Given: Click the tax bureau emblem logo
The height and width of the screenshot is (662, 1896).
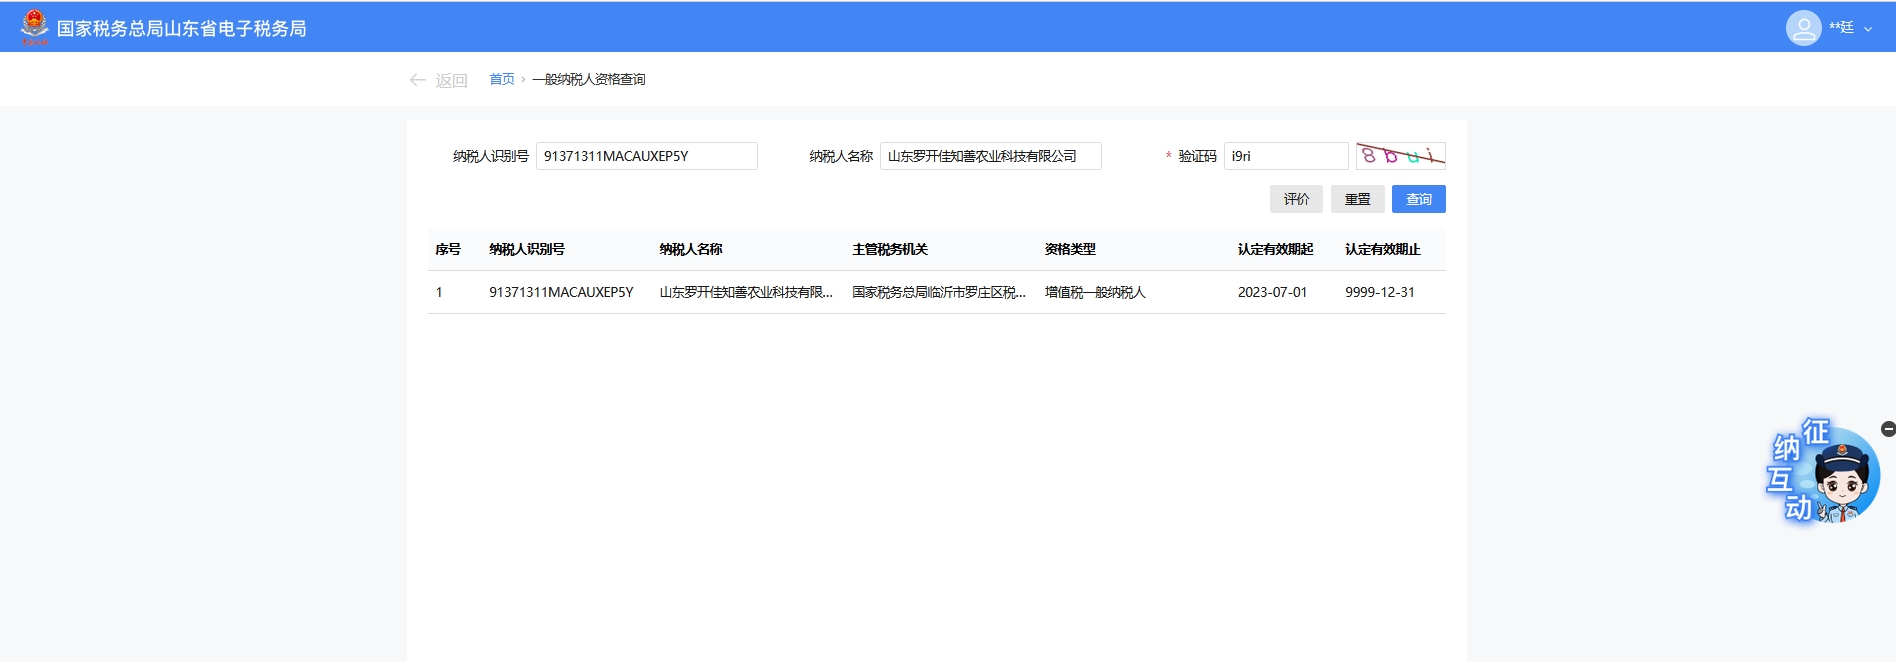Looking at the screenshot, I should point(34,27).
